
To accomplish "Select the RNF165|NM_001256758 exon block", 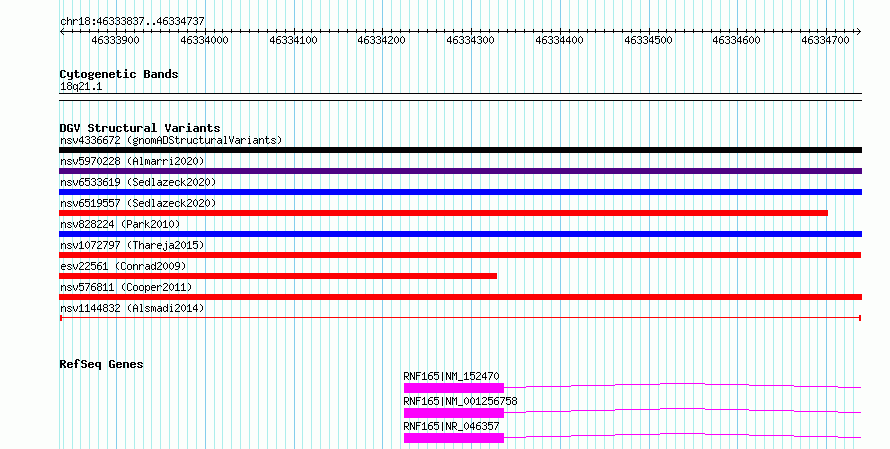I will [454, 413].
